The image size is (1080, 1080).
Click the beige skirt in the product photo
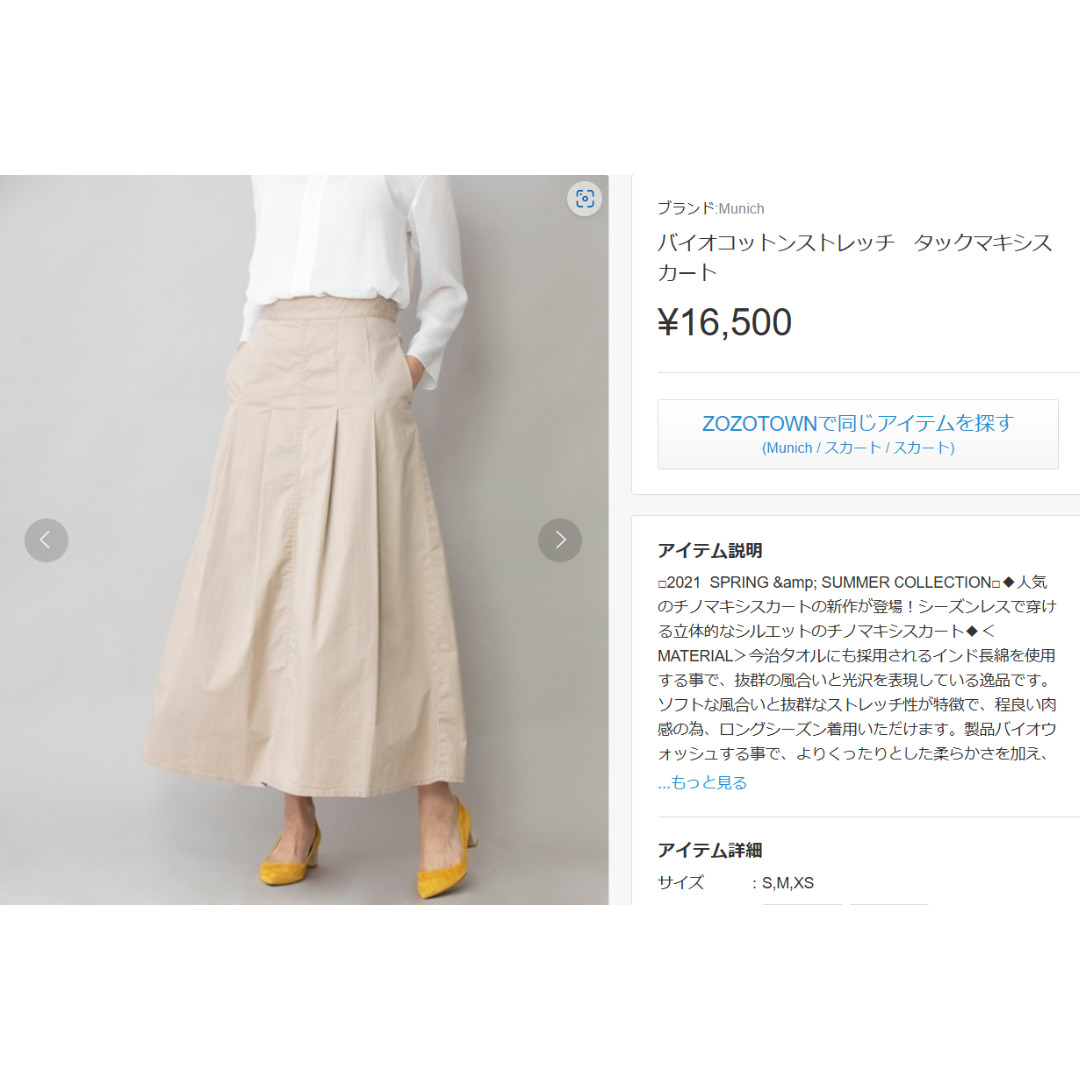point(303,551)
